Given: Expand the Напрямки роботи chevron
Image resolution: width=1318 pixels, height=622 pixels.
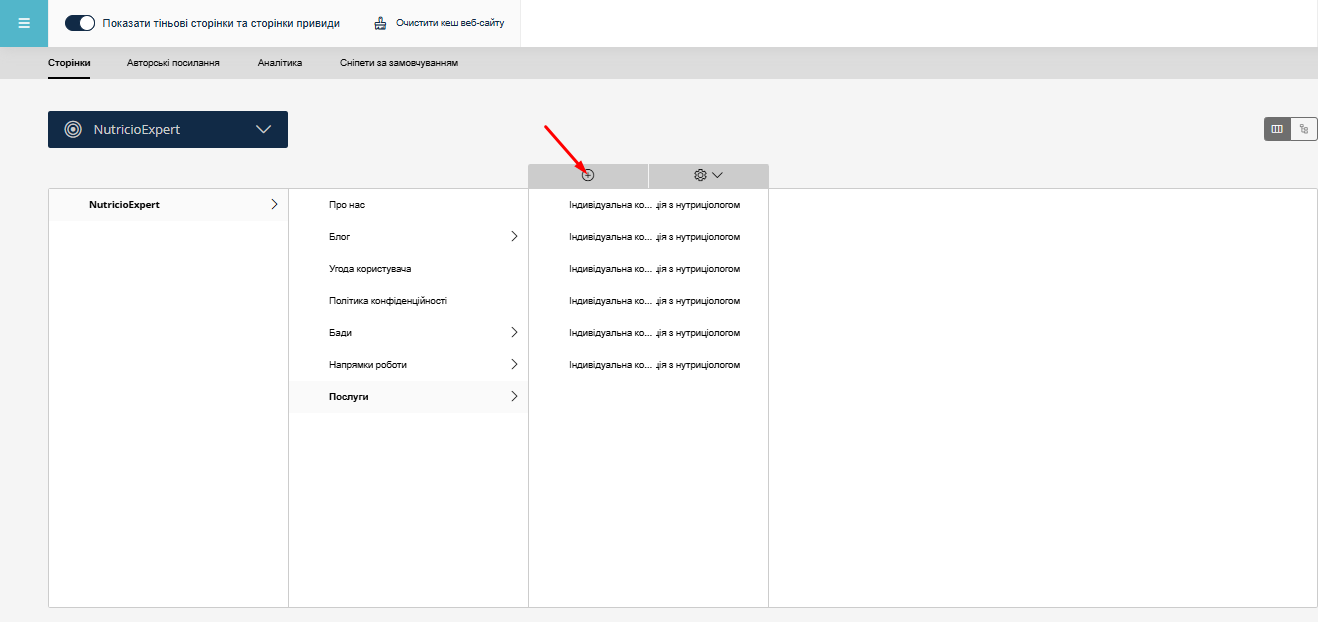Looking at the screenshot, I should [514, 365].
